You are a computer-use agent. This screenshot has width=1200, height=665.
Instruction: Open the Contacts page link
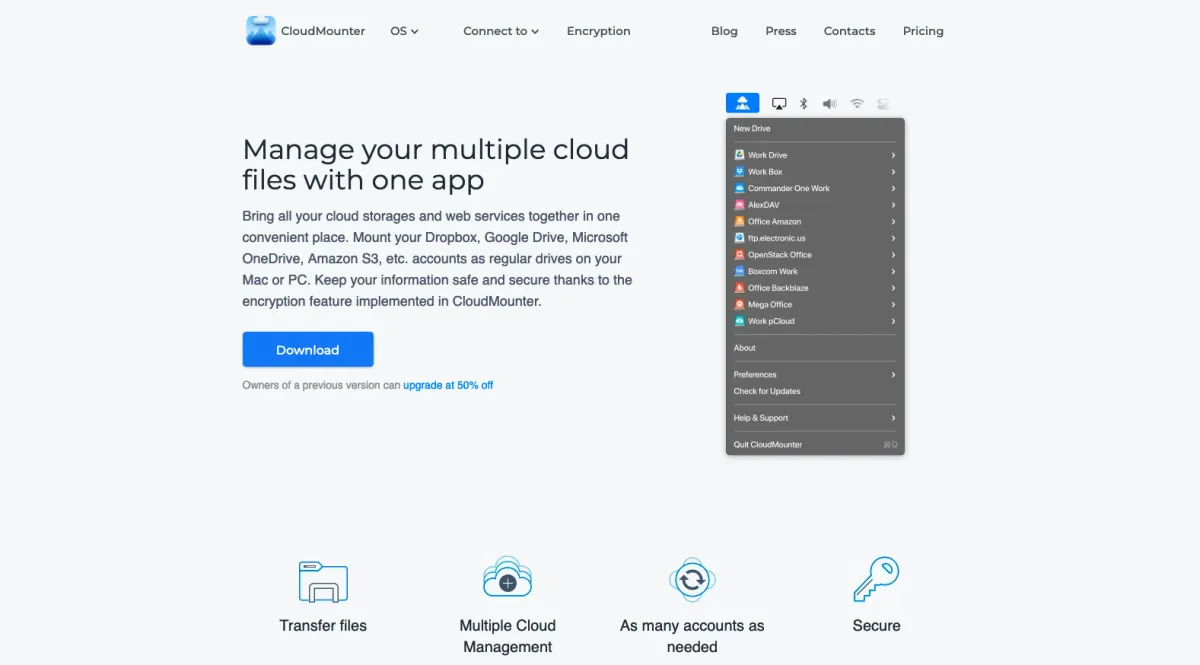pos(849,31)
